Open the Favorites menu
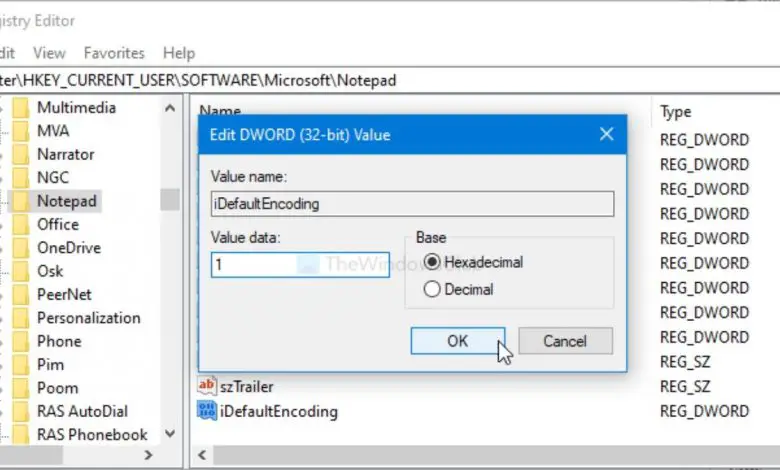 (x=114, y=52)
